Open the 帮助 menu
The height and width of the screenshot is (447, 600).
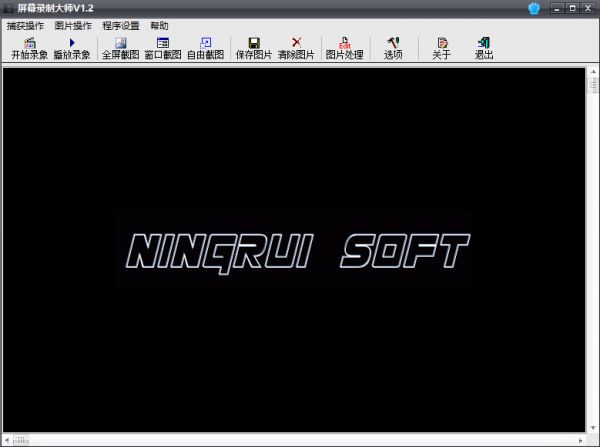pyautogui.click(x=159, y=26)
